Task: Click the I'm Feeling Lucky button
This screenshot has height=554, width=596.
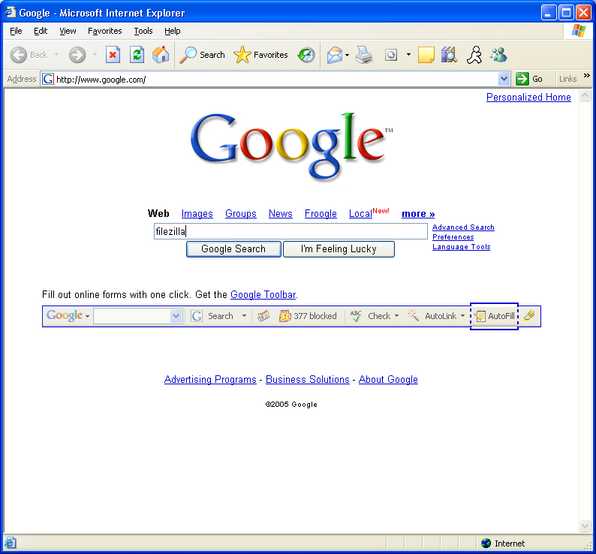Action: 339,249
